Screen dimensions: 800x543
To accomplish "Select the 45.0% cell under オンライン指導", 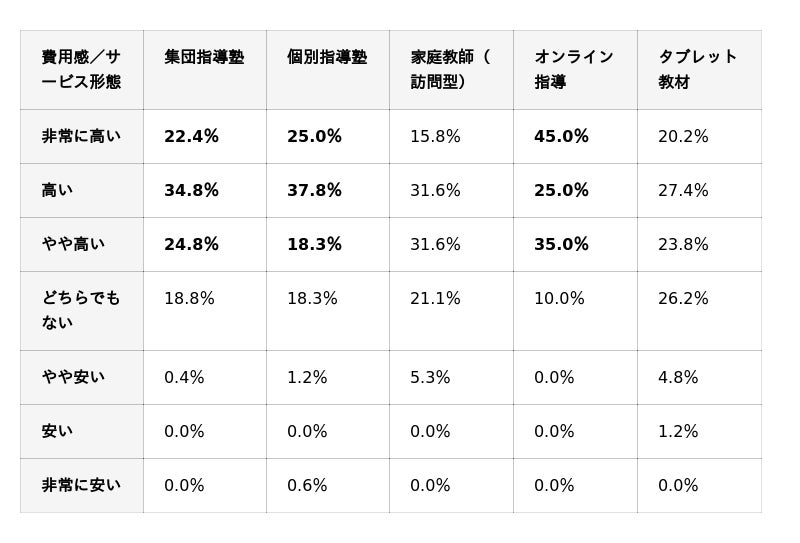I will (561, 137).
